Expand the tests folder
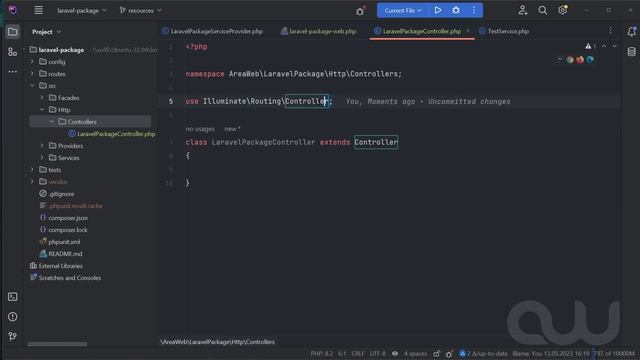 coord(32,169)
